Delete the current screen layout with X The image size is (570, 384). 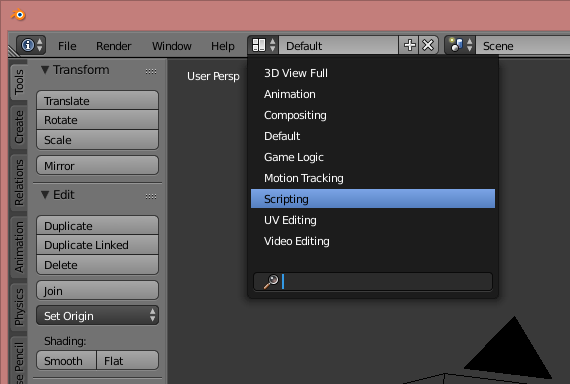point(428,45)
